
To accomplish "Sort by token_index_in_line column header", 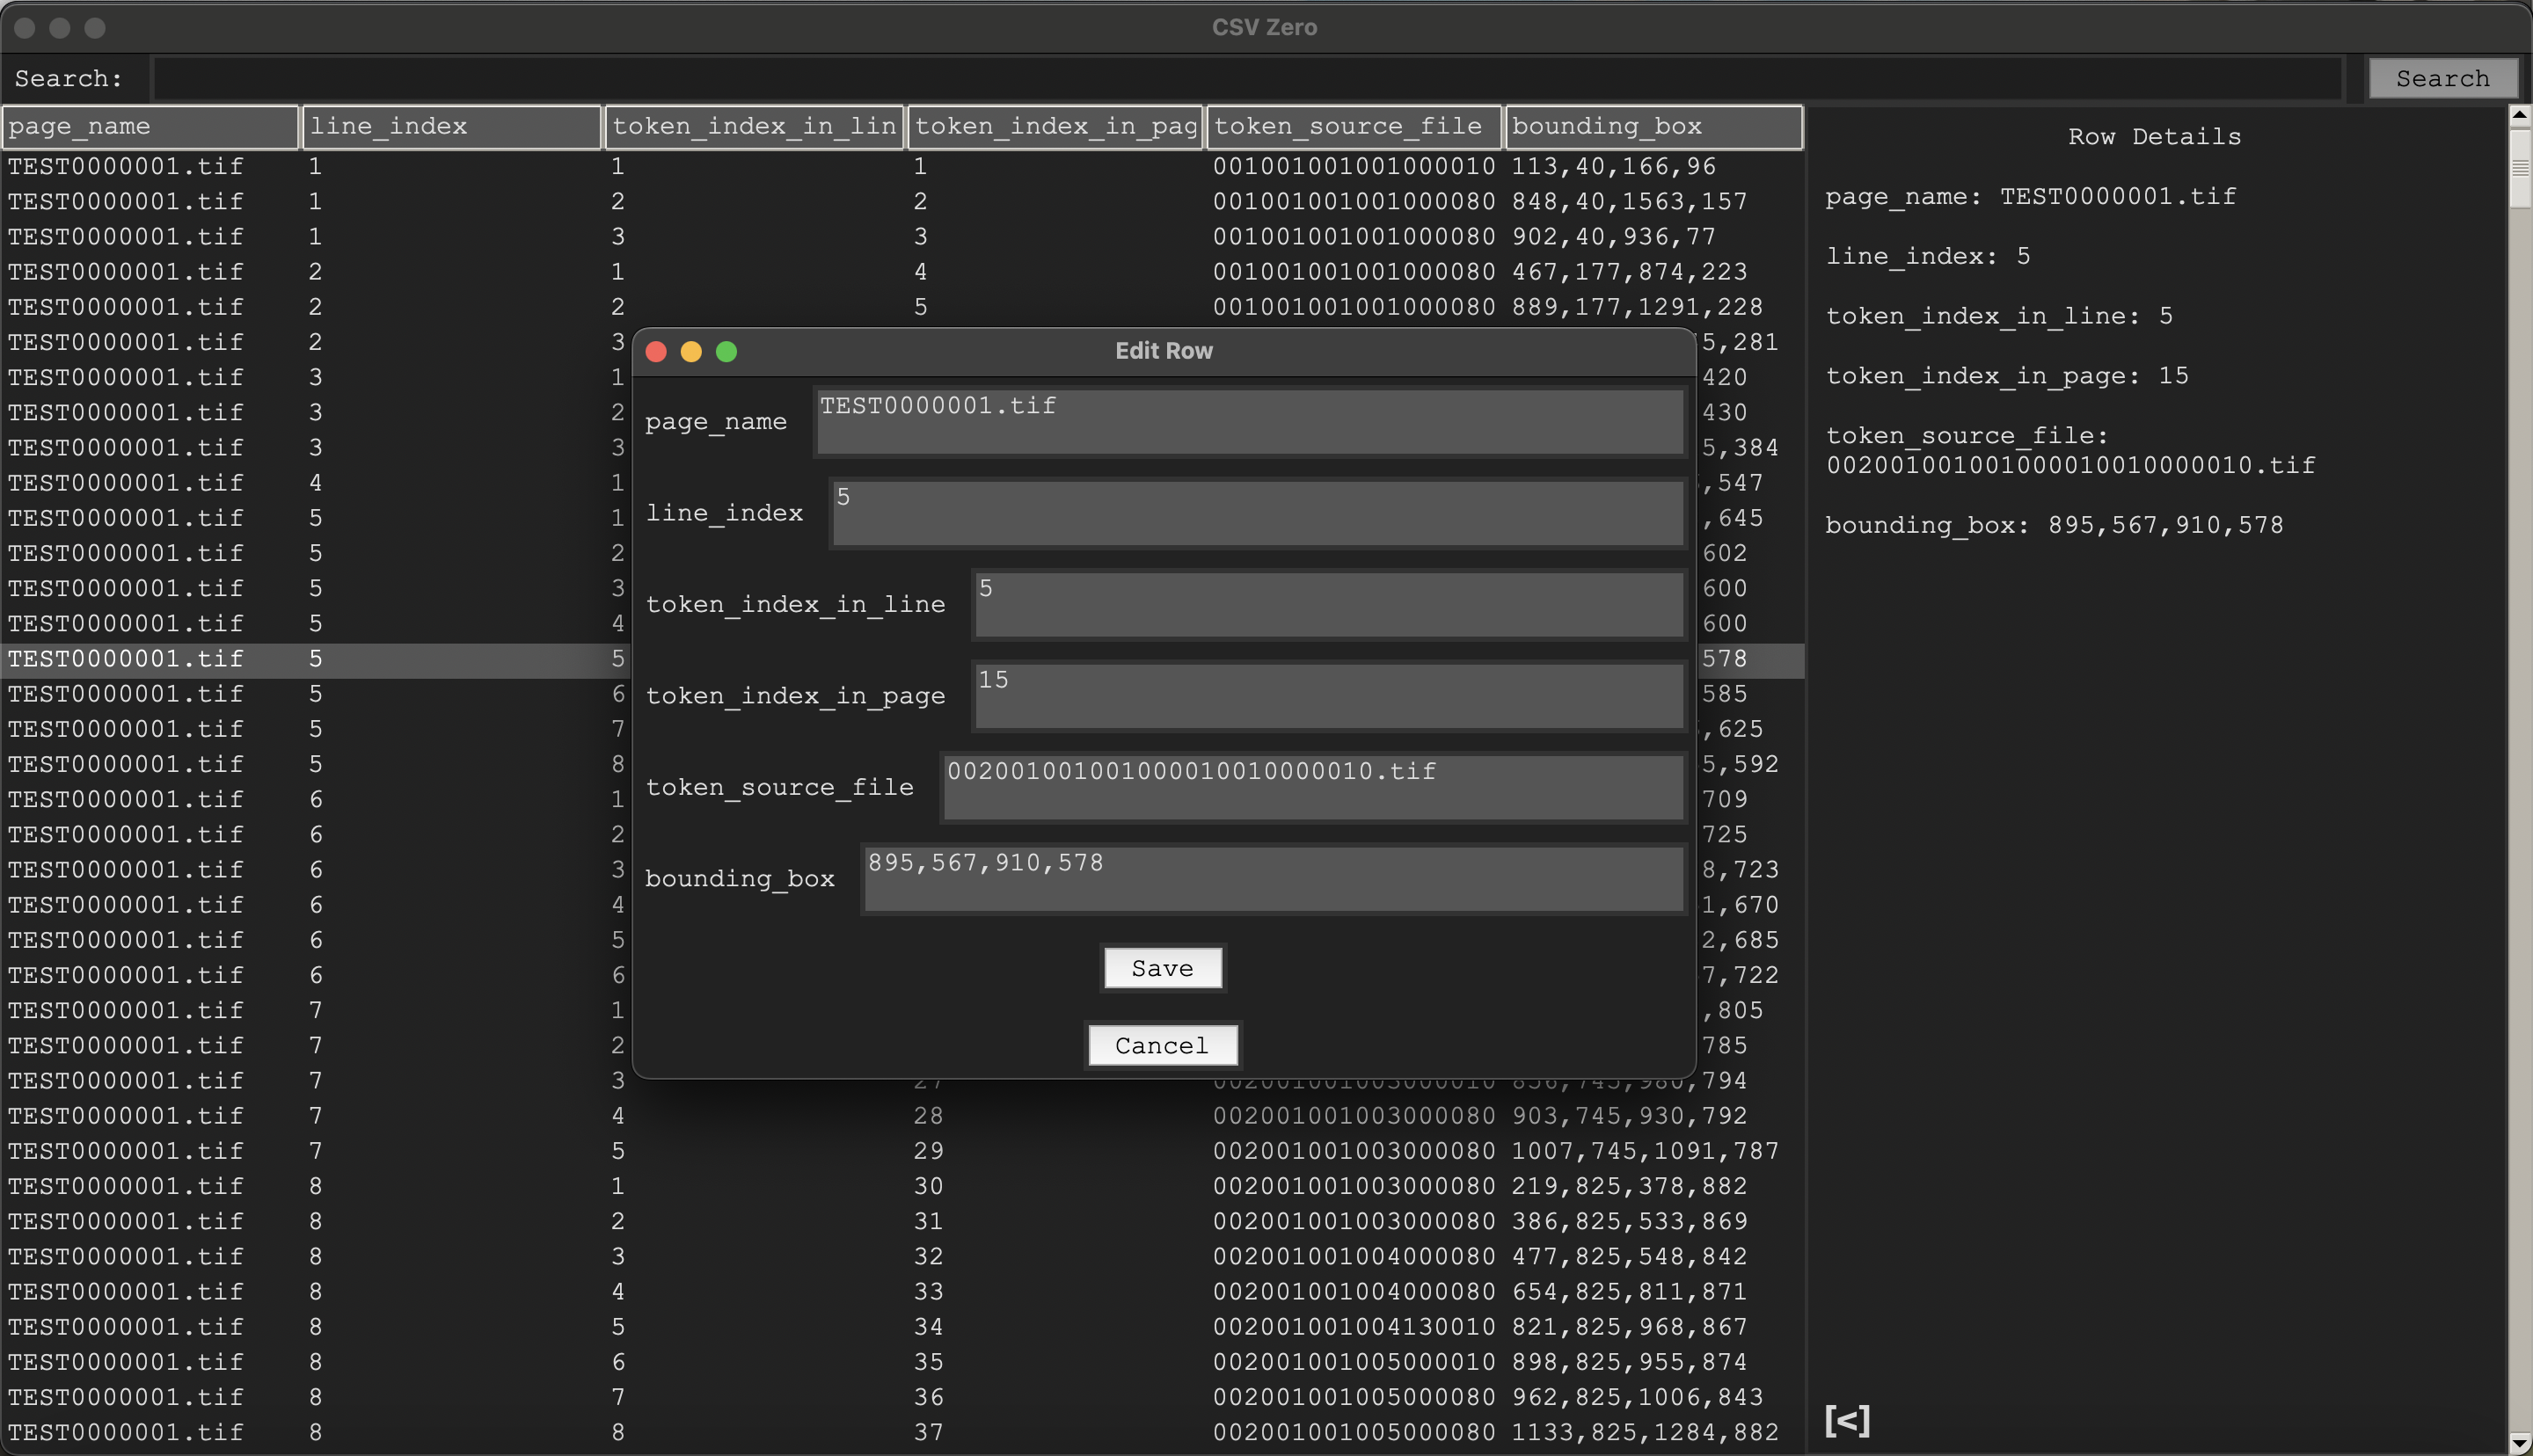I will pyautogui.click(x=754, y=126).
